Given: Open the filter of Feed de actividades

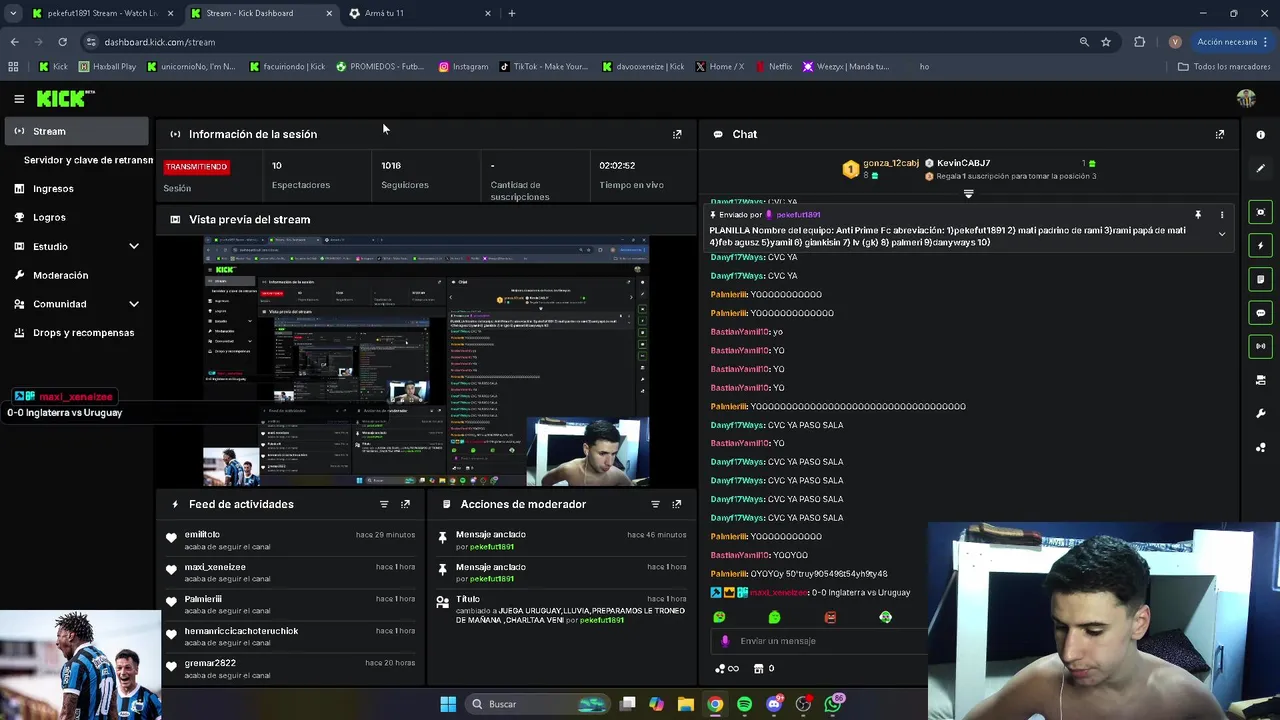Looking at the screenshot, I should pos(384,504).
